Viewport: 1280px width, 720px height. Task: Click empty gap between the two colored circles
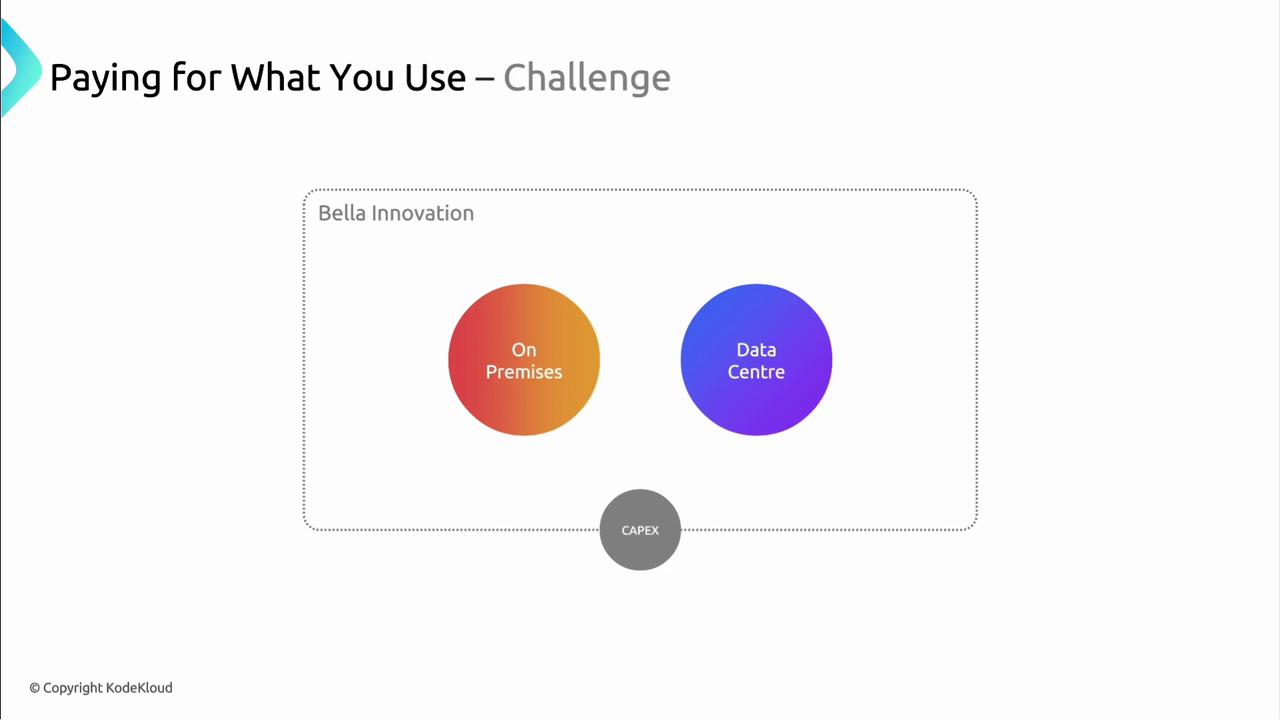(640, 360)
